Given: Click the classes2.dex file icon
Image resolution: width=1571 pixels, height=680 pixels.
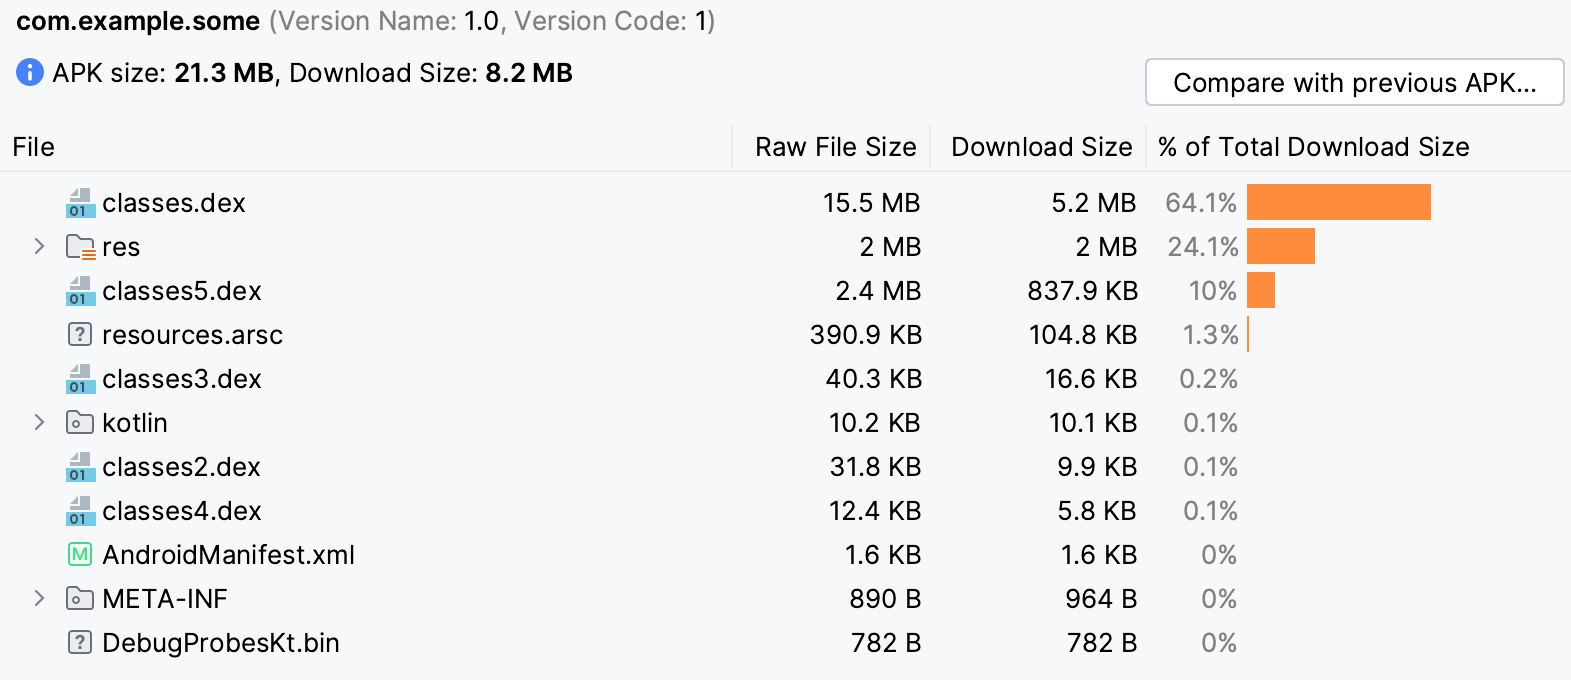Looking at the screenshot, I should 80,467.
